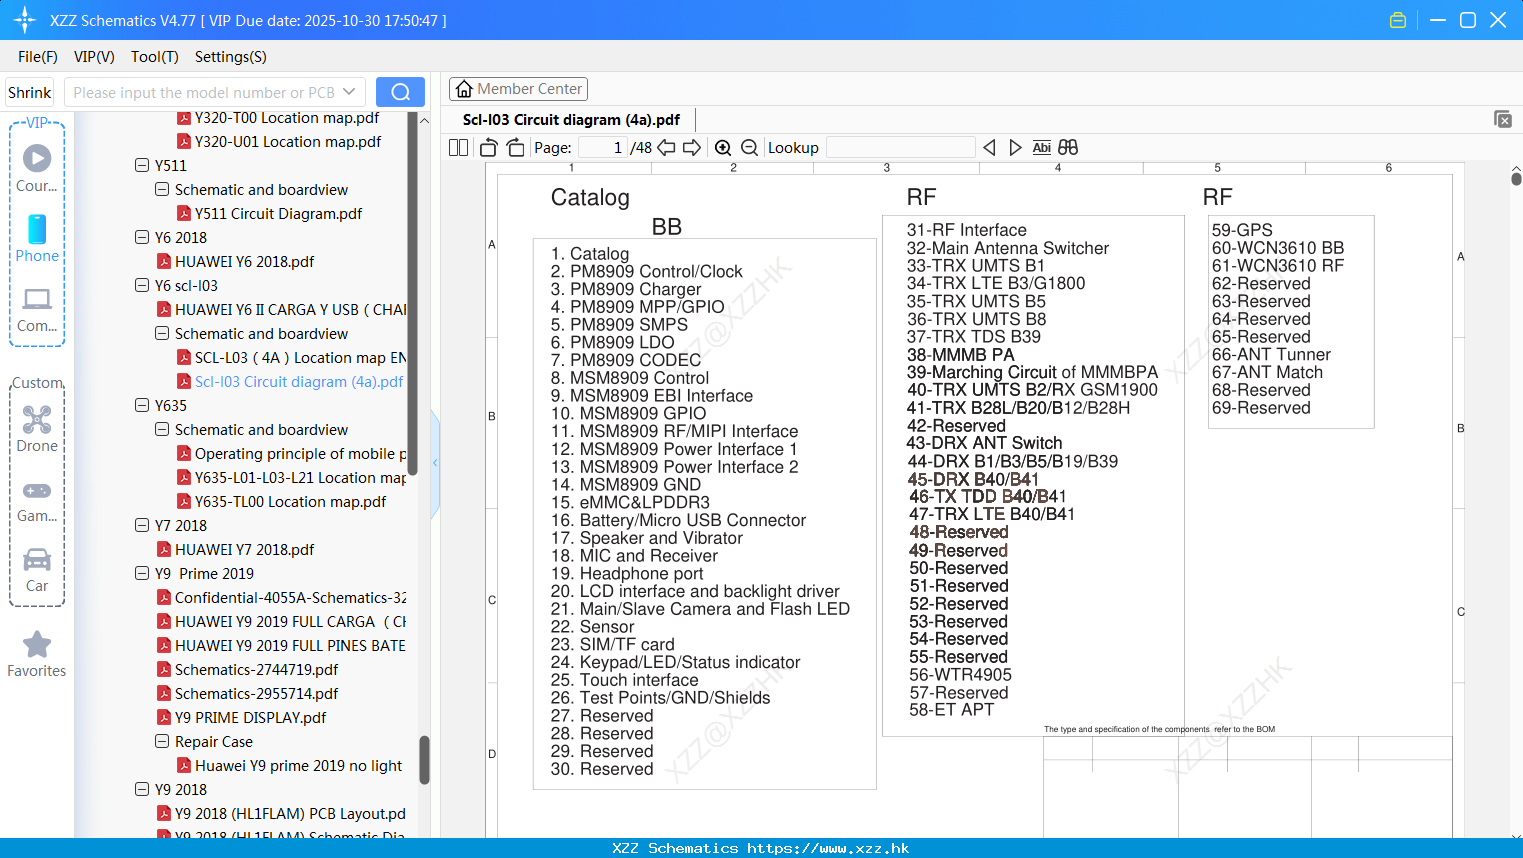Image resolution: width=1523 pixels, height=858 pixels.
Task: Zoom out of the schematic
Action: tap(749, 148)
